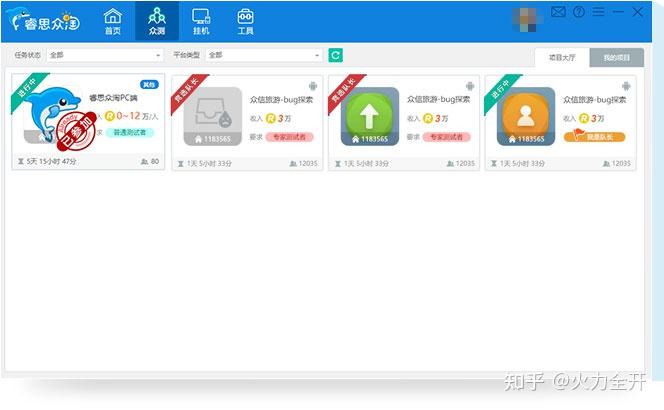Switch to the 我的项目 tab
664x410 pixels.
pyautogui.click(x=616, y=58)
